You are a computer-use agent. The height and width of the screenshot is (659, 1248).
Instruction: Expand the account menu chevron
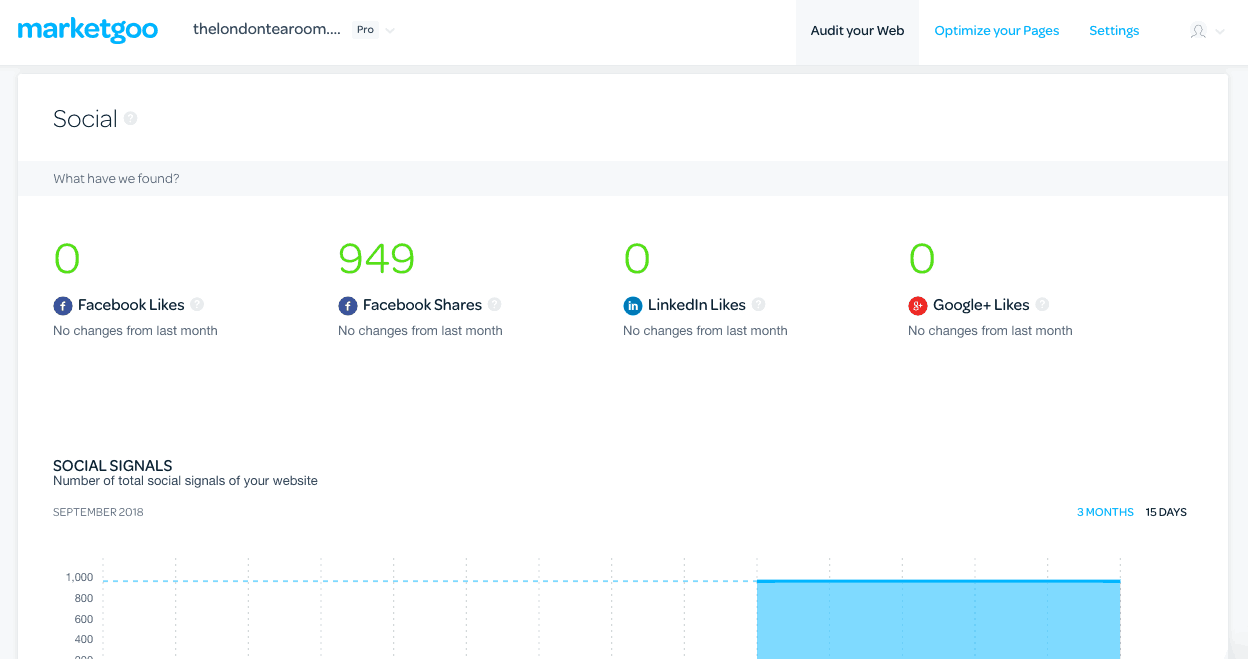coord(1220,32)
